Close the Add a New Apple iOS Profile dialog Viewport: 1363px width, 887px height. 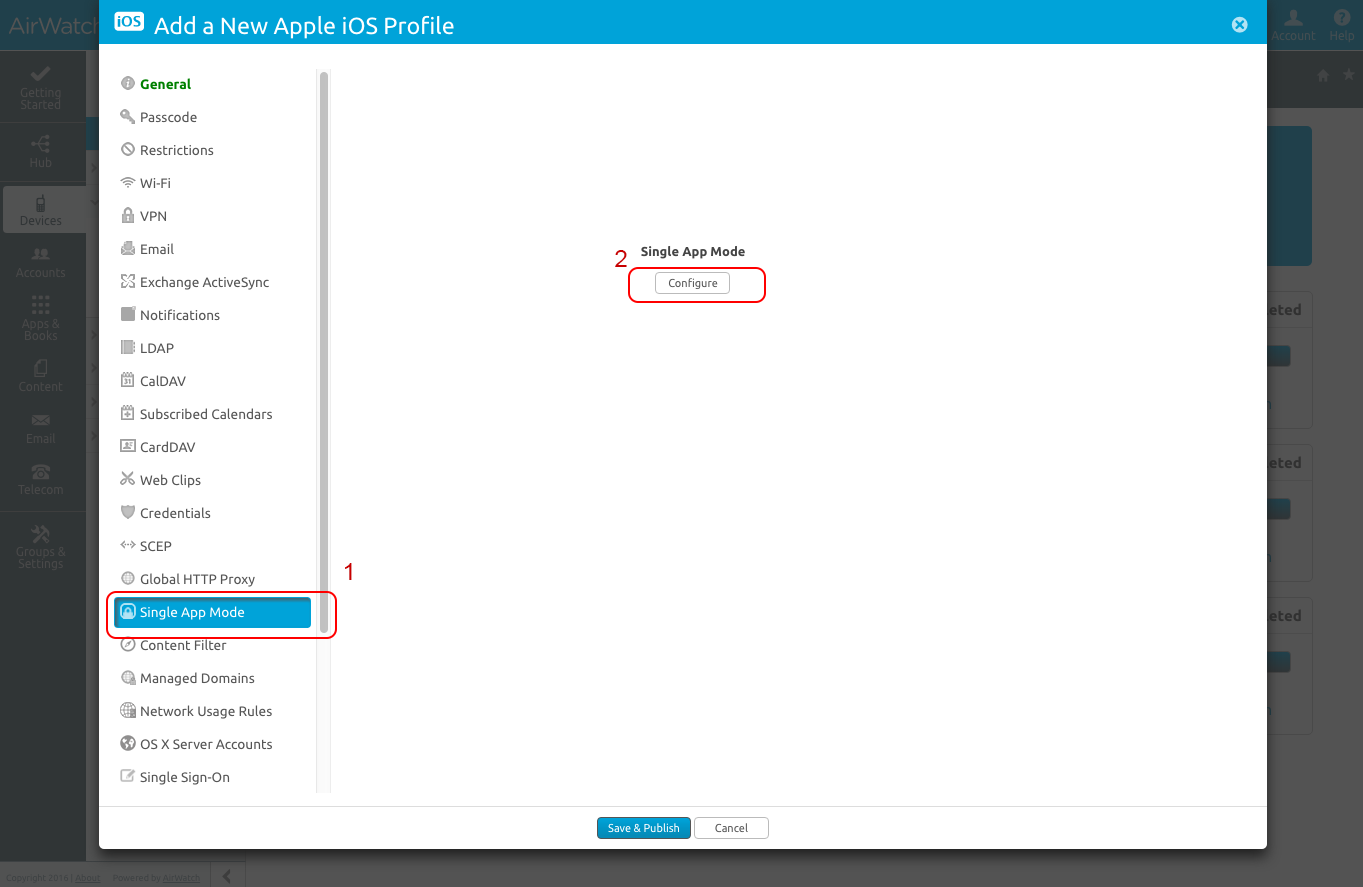(x=1240, y=25)
